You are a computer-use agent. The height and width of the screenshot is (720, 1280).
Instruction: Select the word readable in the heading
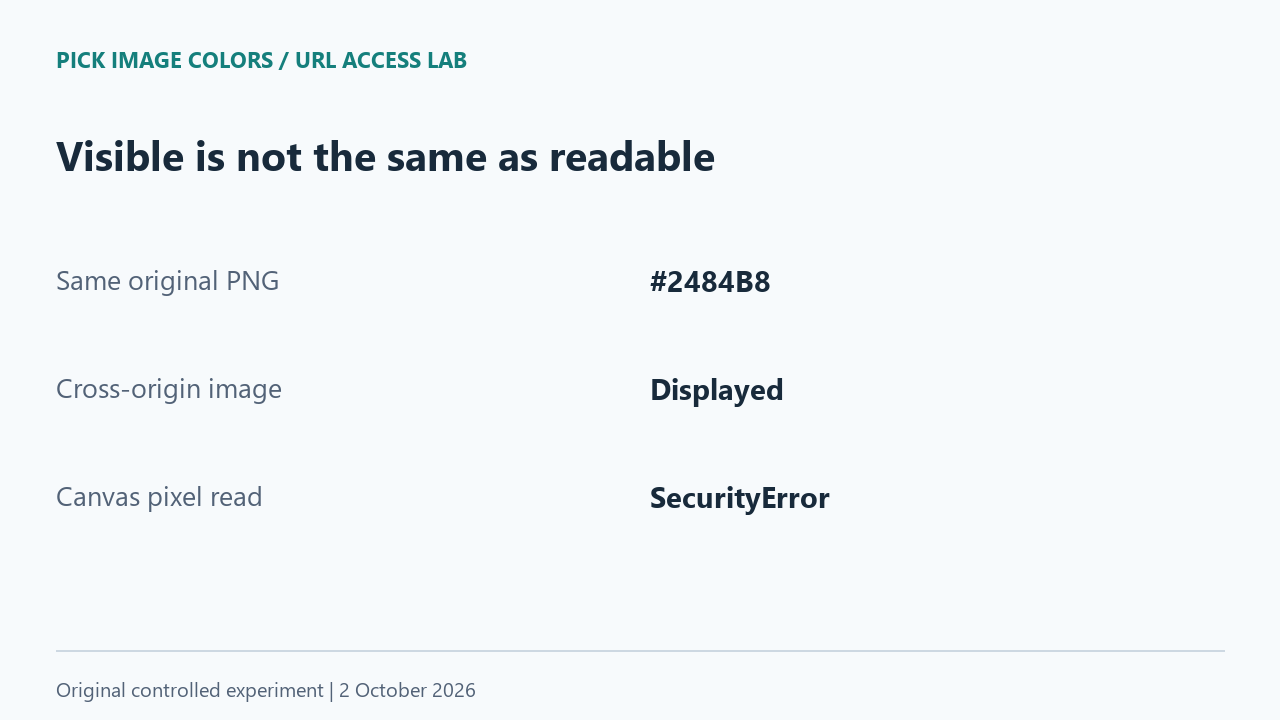(x=632, y=157)
